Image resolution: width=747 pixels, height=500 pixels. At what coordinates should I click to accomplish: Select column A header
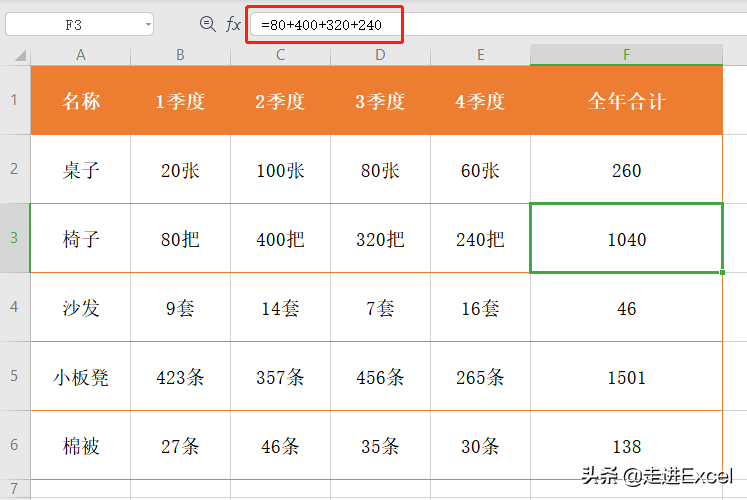81,55
